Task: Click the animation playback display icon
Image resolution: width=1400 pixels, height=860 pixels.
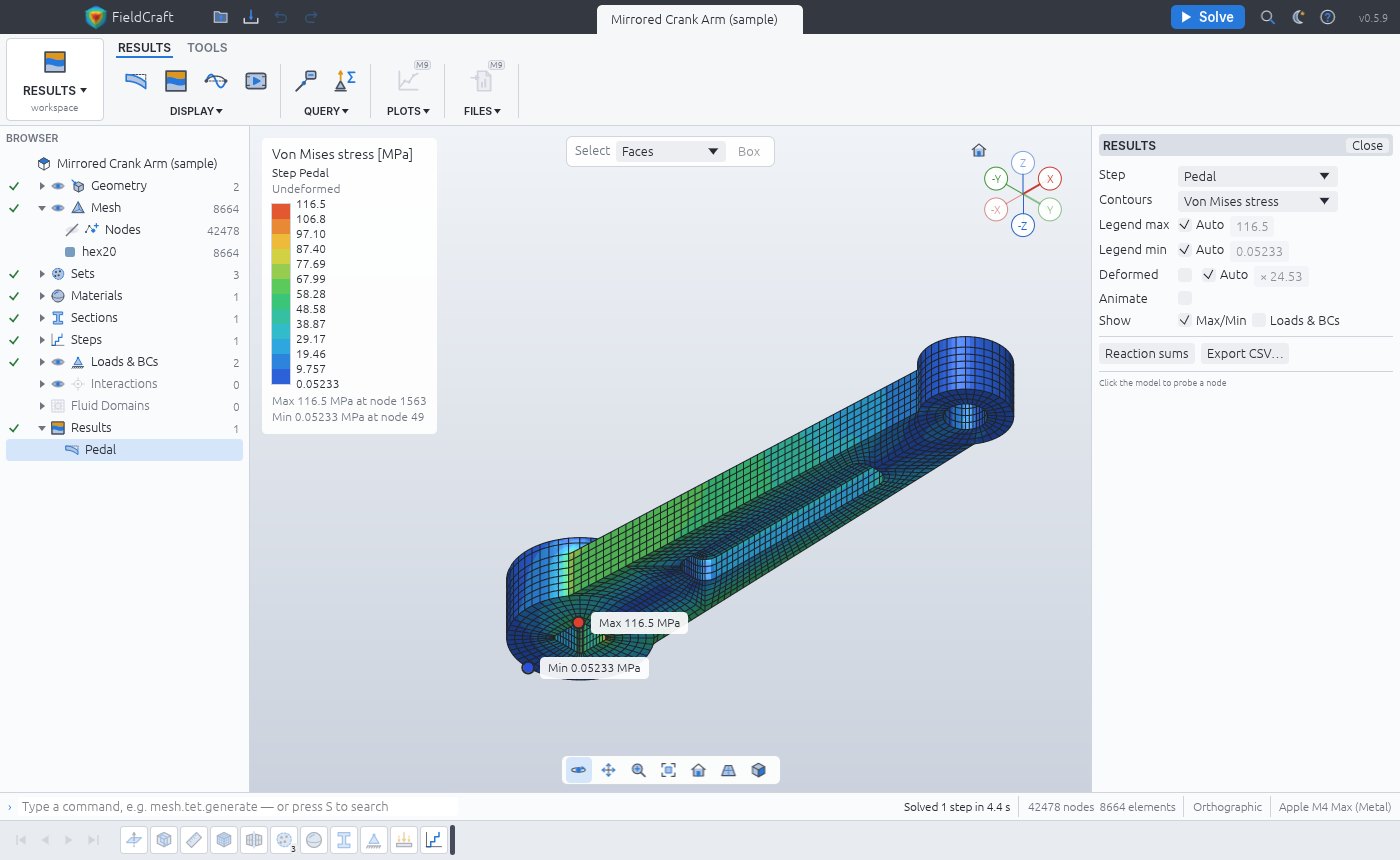Action: [256, 80]
